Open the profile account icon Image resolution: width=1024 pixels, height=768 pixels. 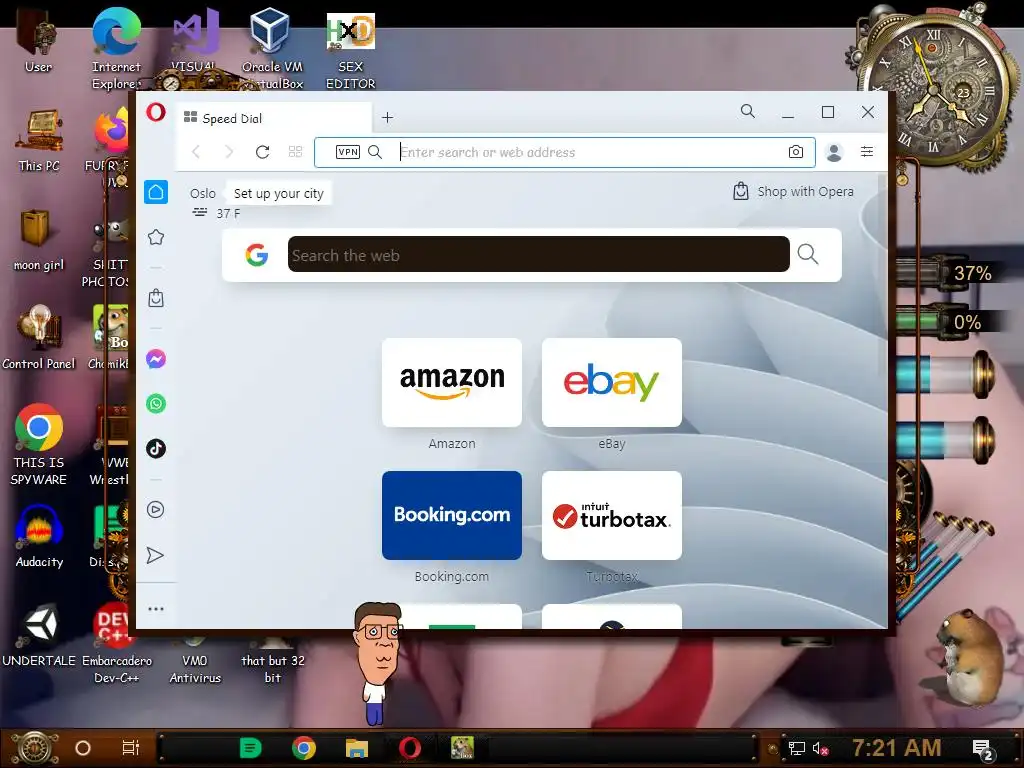(x=834, y=152)
